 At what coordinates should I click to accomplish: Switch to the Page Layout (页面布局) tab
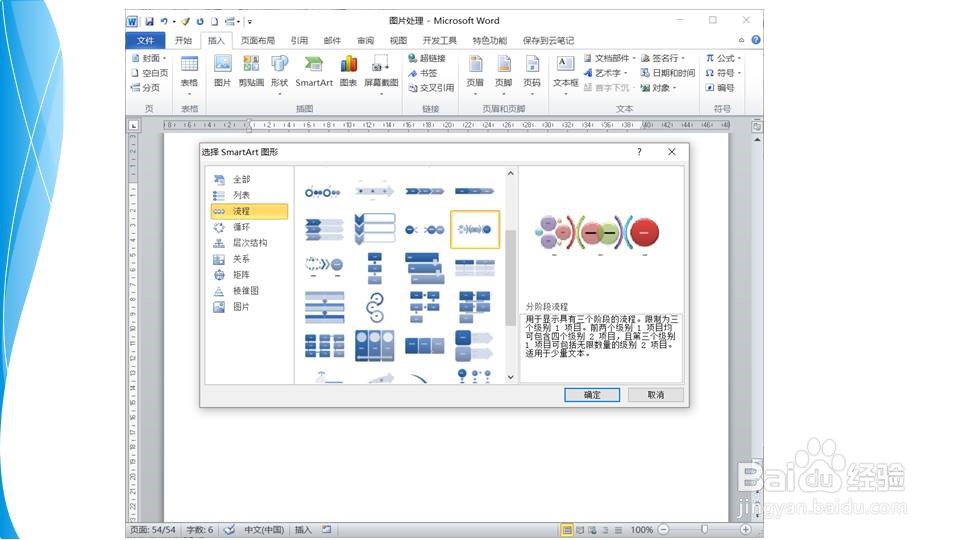[258, 40]
